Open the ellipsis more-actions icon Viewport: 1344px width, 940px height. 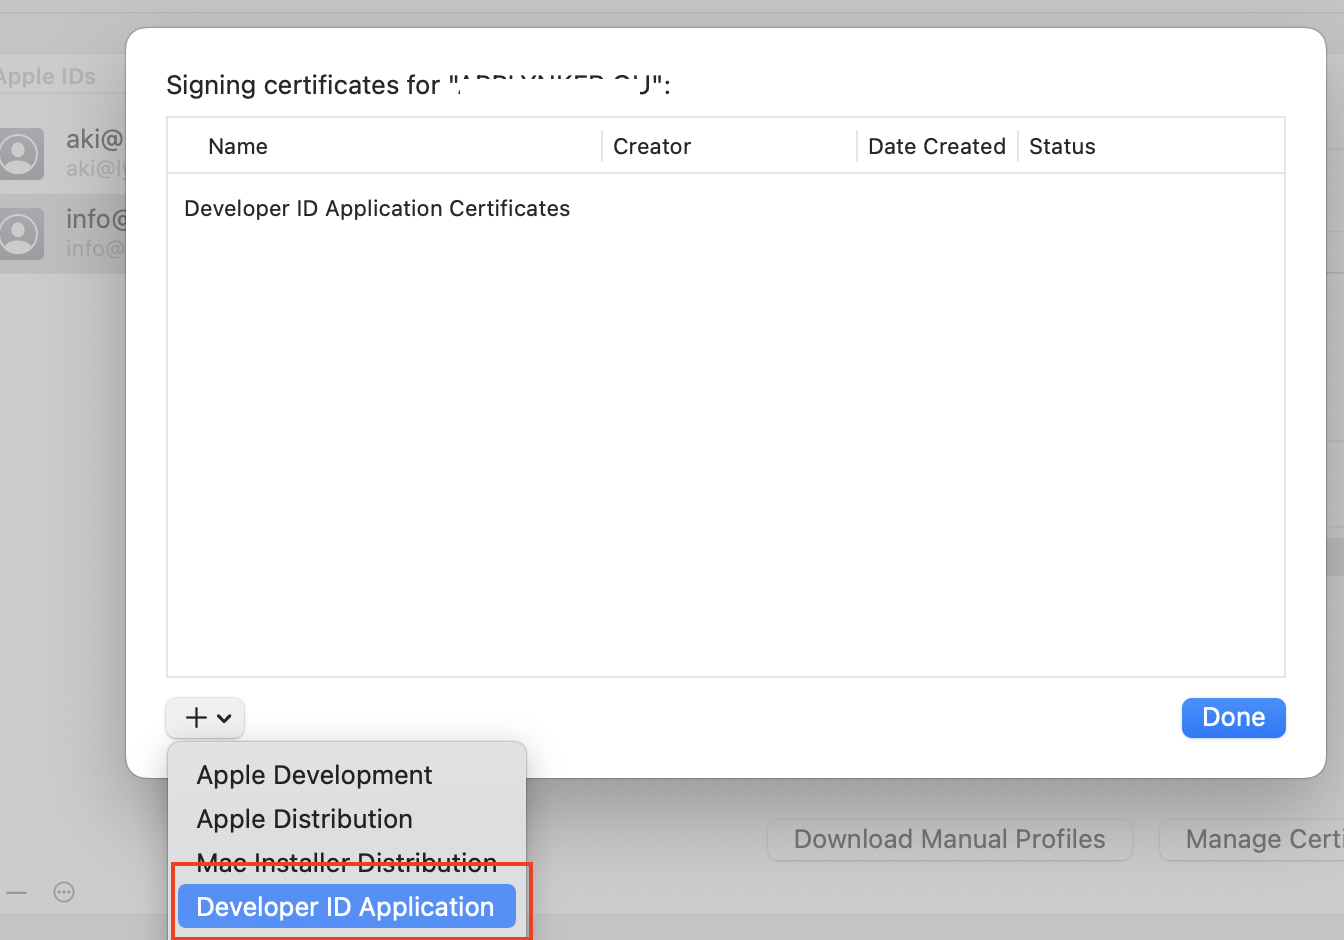coord(64,892)
